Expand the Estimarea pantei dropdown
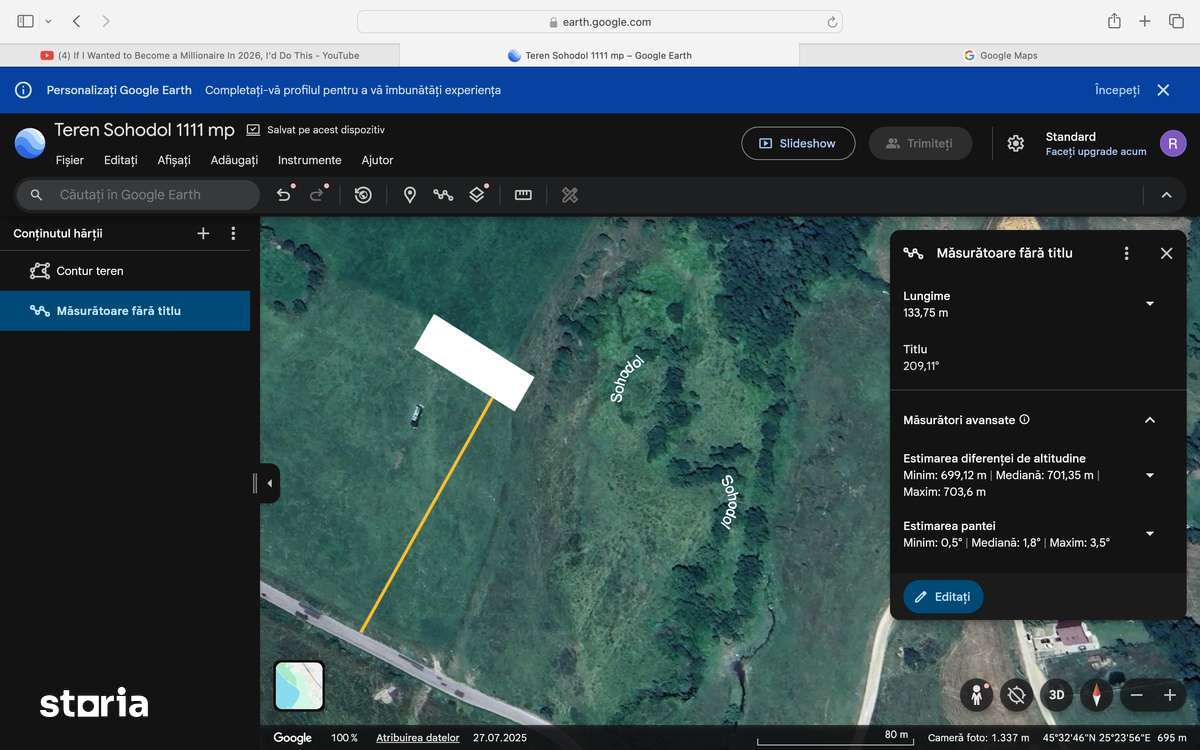 click(x=1149, y=534)
